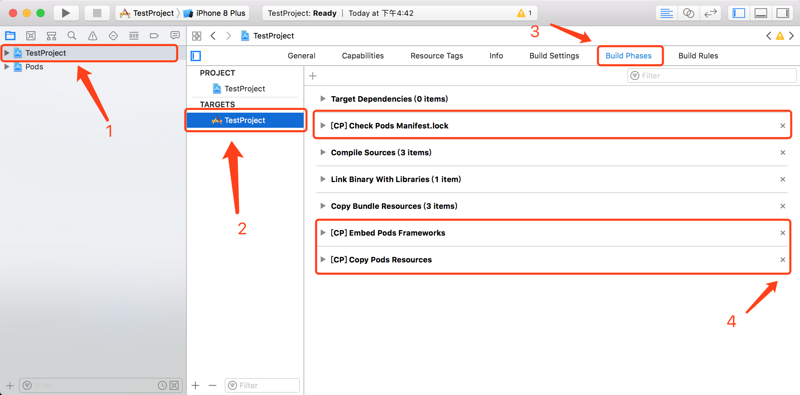This screenshot has width=800, height=395.
Task: Switch to the Resource Tags tab
Action: click(437, 56)
